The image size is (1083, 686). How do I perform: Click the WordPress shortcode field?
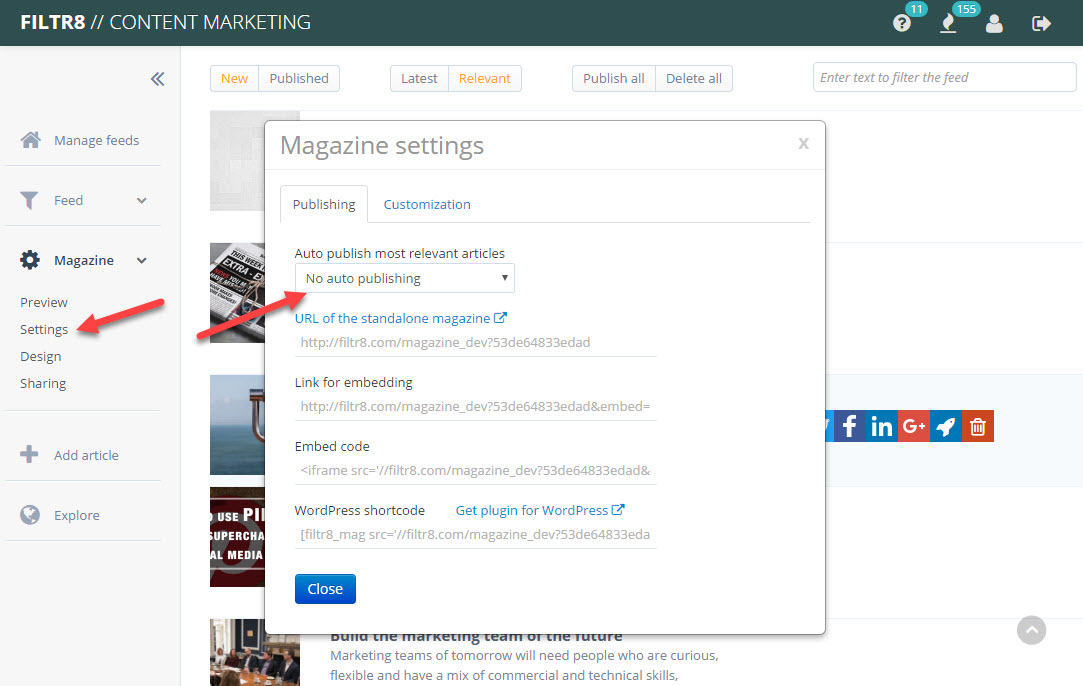(475, 535)
